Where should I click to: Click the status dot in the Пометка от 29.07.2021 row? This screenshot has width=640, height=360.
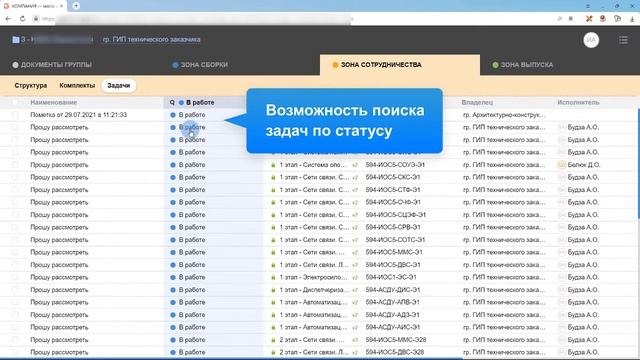click(173, 115)
